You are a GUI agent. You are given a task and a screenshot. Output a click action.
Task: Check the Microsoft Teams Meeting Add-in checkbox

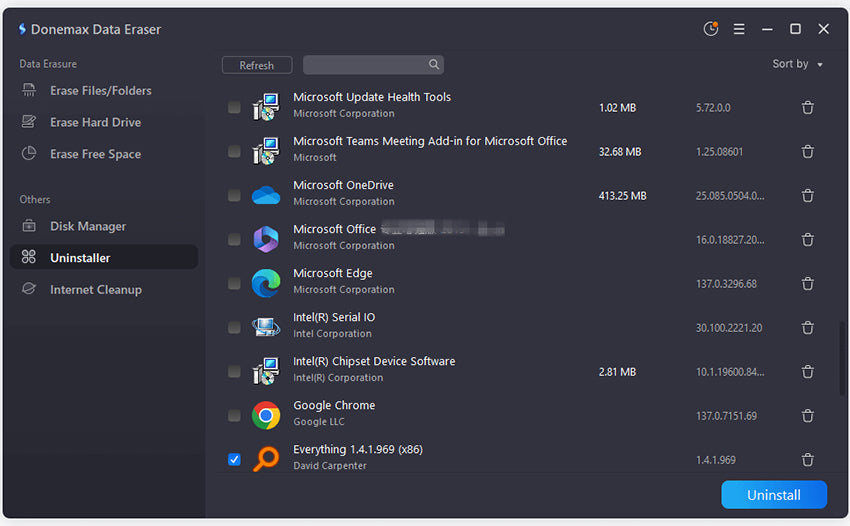pos(234,151)
